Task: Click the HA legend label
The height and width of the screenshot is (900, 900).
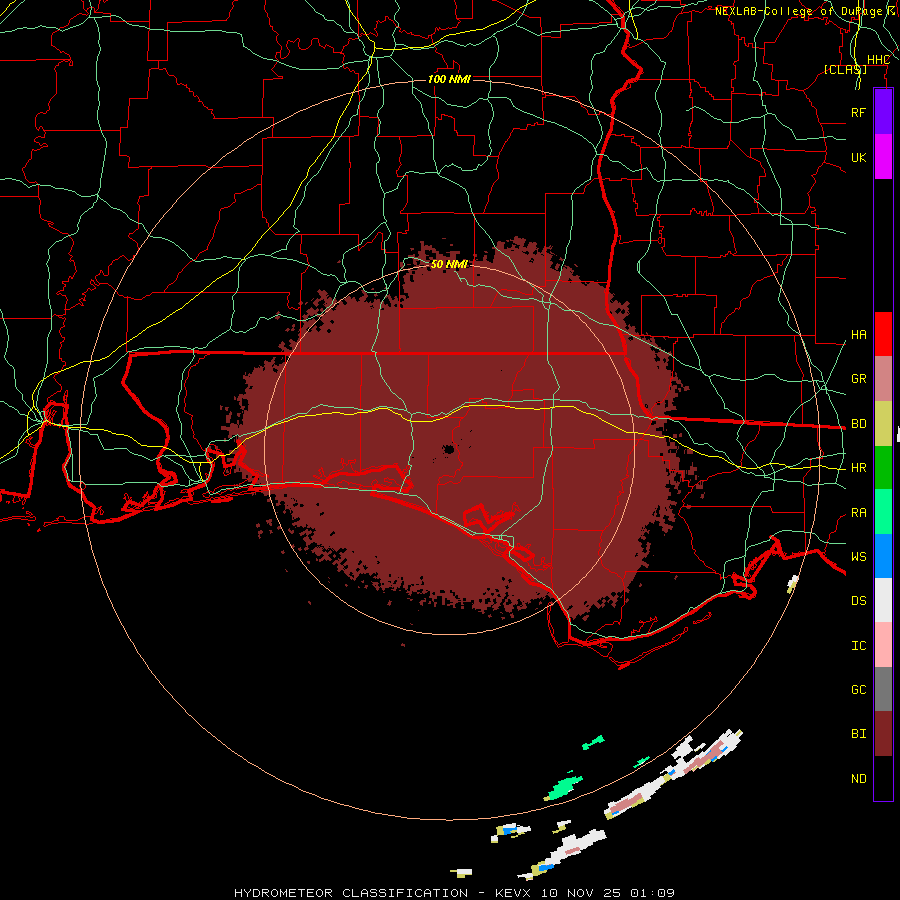Action: tap(858, 335)
